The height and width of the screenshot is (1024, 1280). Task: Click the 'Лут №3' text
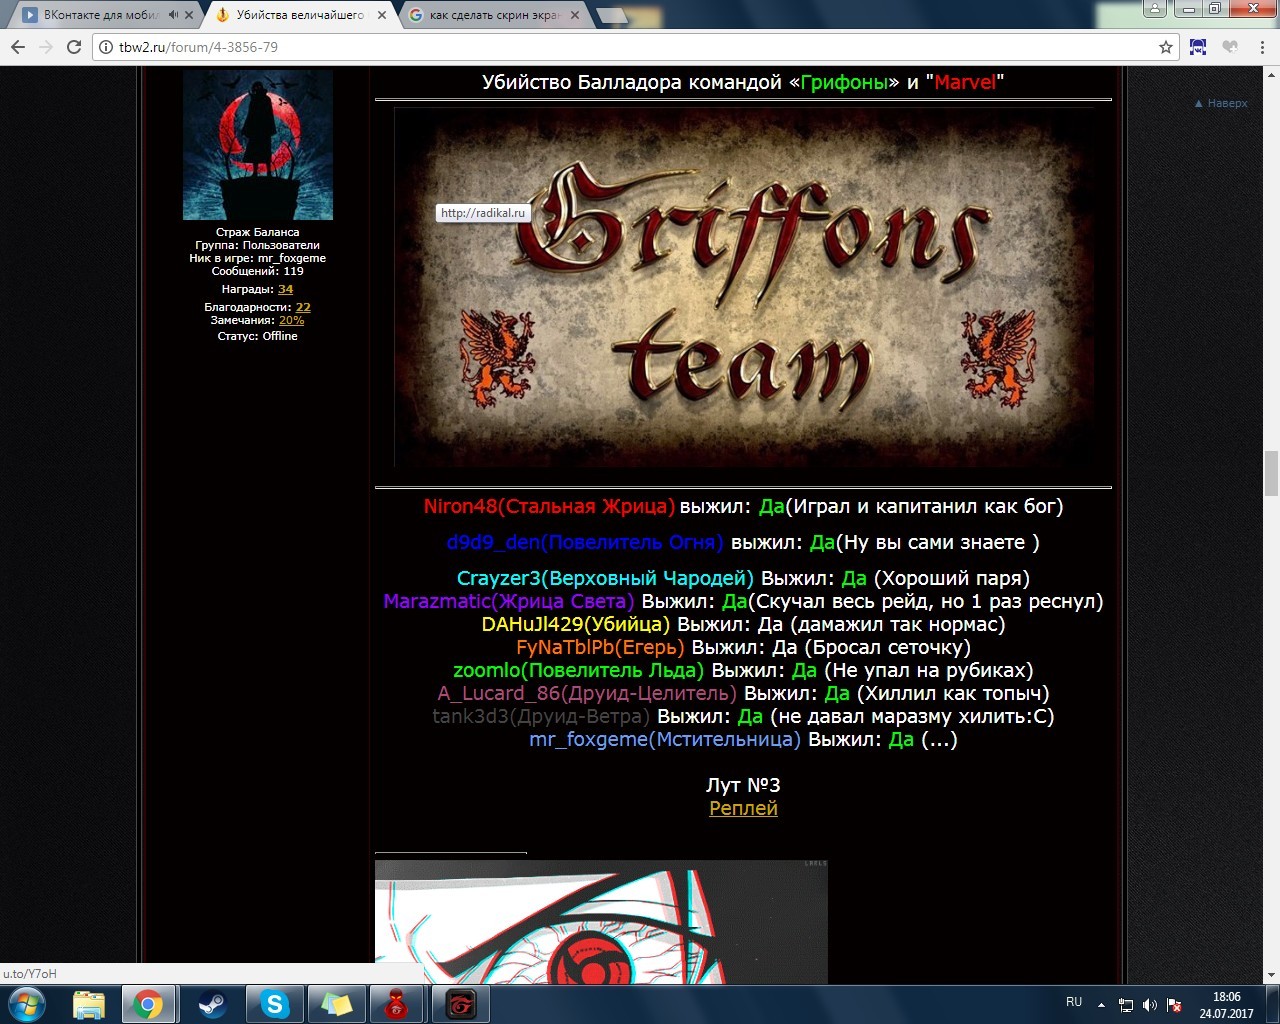pyautogui.click(x=743, y=785)
